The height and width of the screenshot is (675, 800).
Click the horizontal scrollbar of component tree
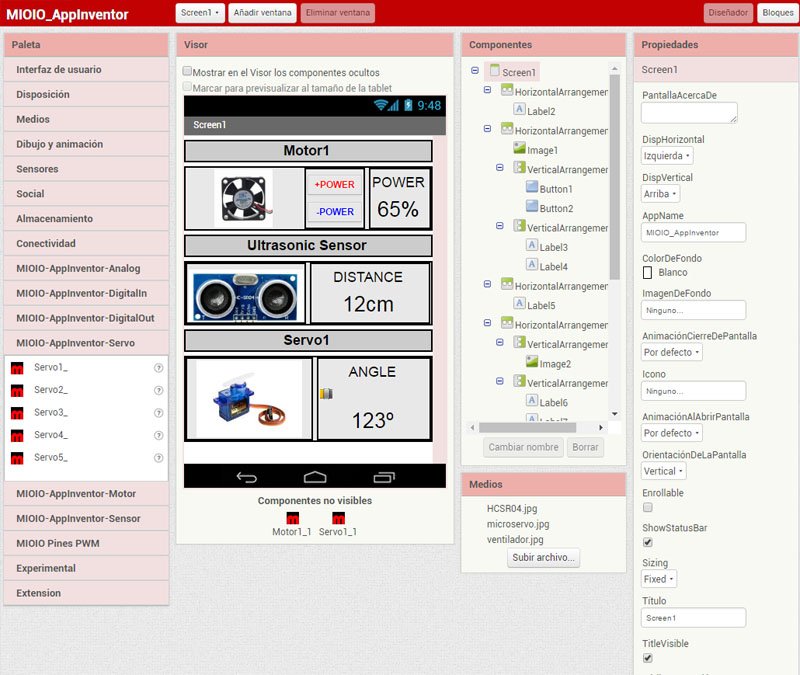[527, 427]
